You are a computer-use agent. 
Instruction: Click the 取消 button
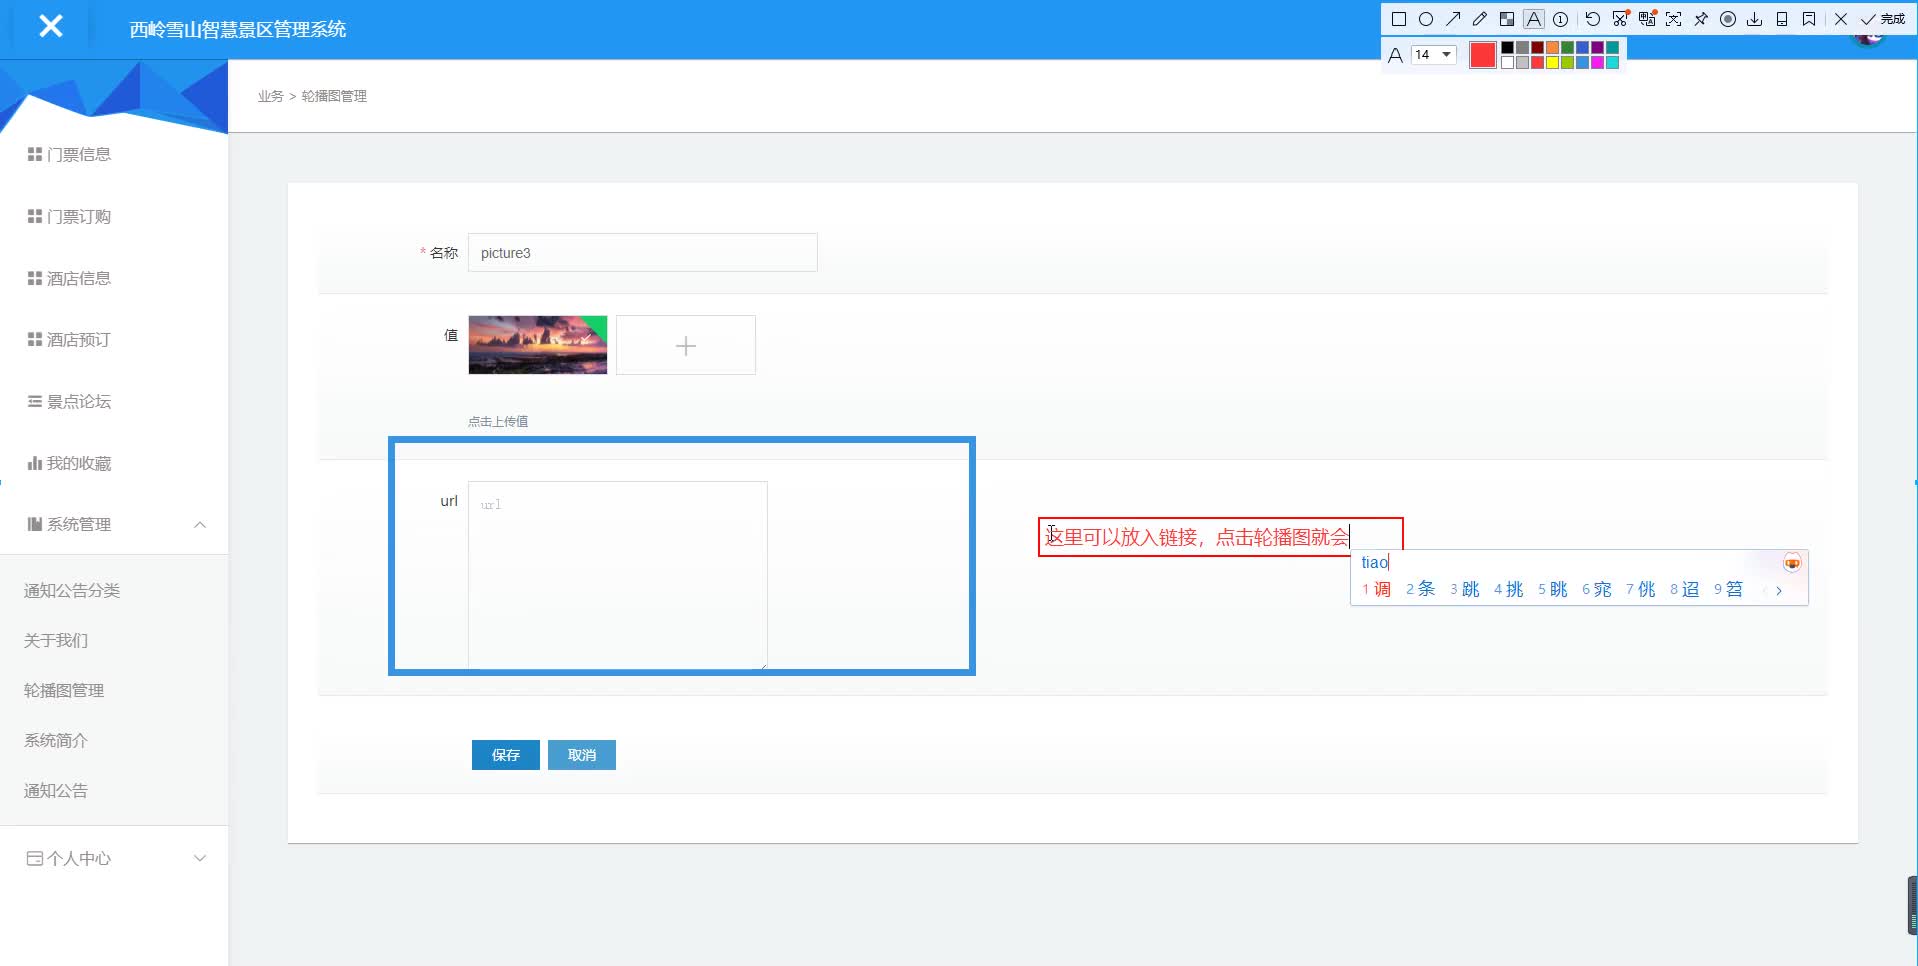tap(582, 755)
